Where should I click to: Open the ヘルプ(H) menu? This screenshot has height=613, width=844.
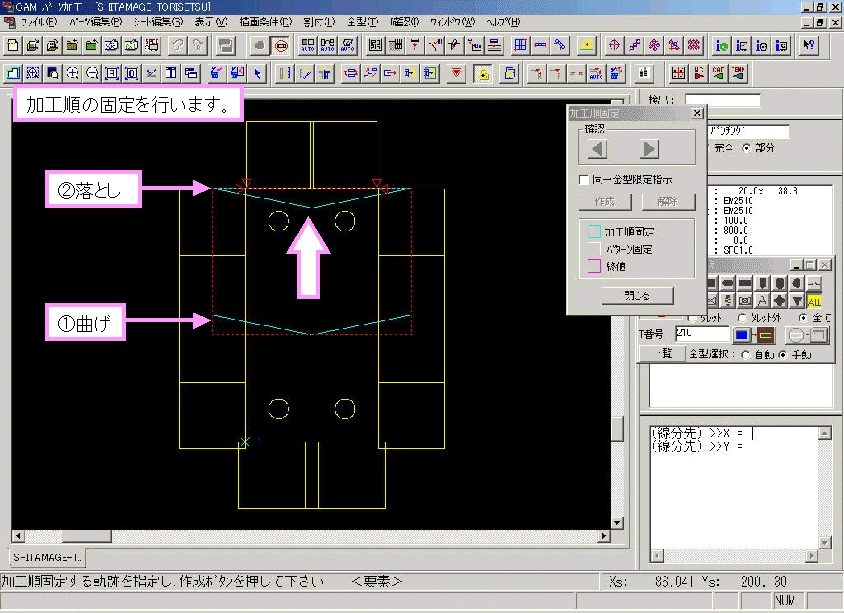(x=503, y=22)
